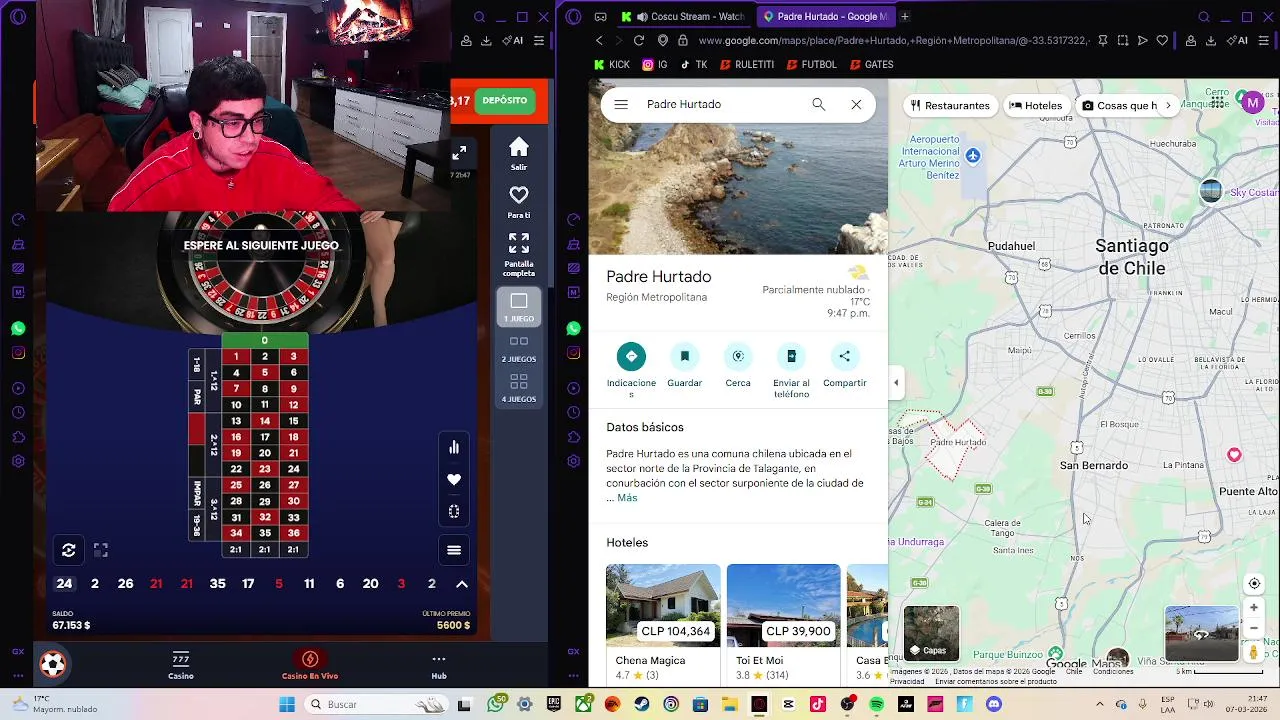Open the KICK bookmark
The height and width of the screenshot is (720, 1280).
[612, 64]
